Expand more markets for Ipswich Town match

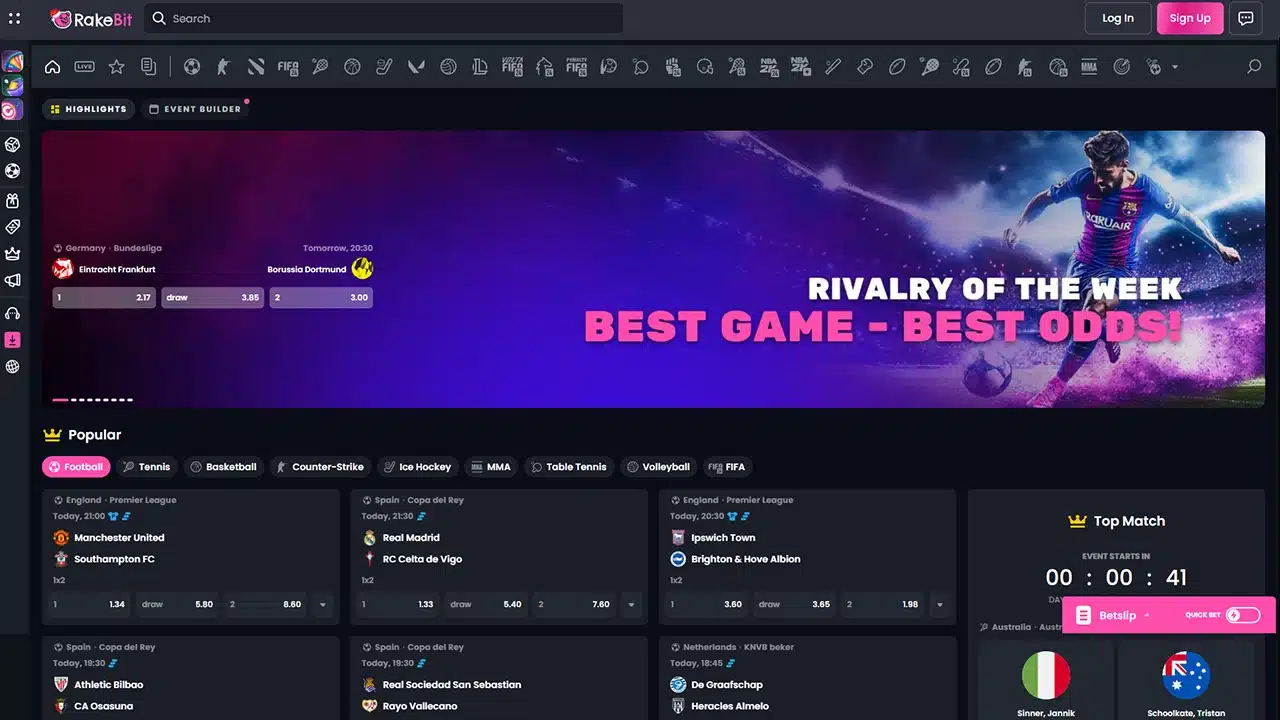coord(939,605)
